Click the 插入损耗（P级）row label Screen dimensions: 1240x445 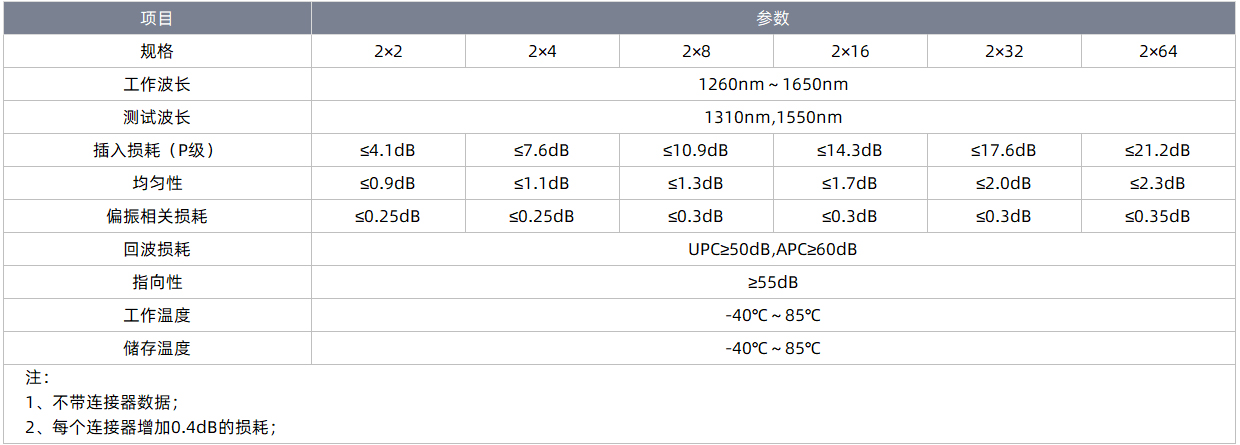[157, 150]
